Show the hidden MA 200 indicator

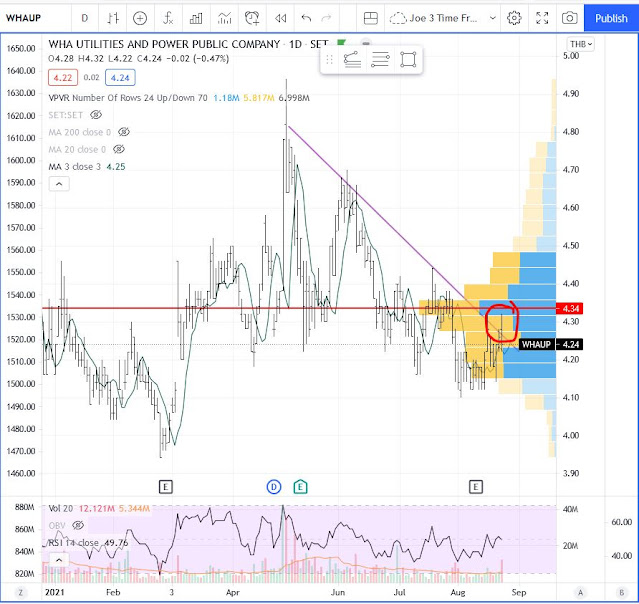tap(123, 132)
